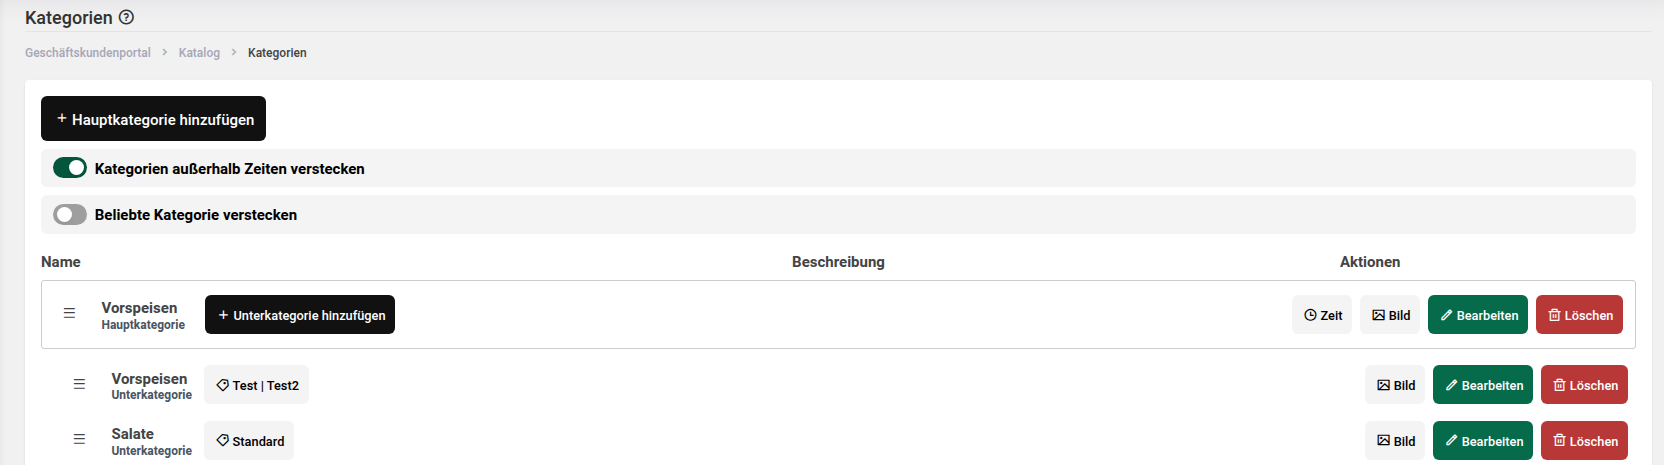
Task: Open Bild for Vorspeisen Unterkategorie
Action: 1395,385
